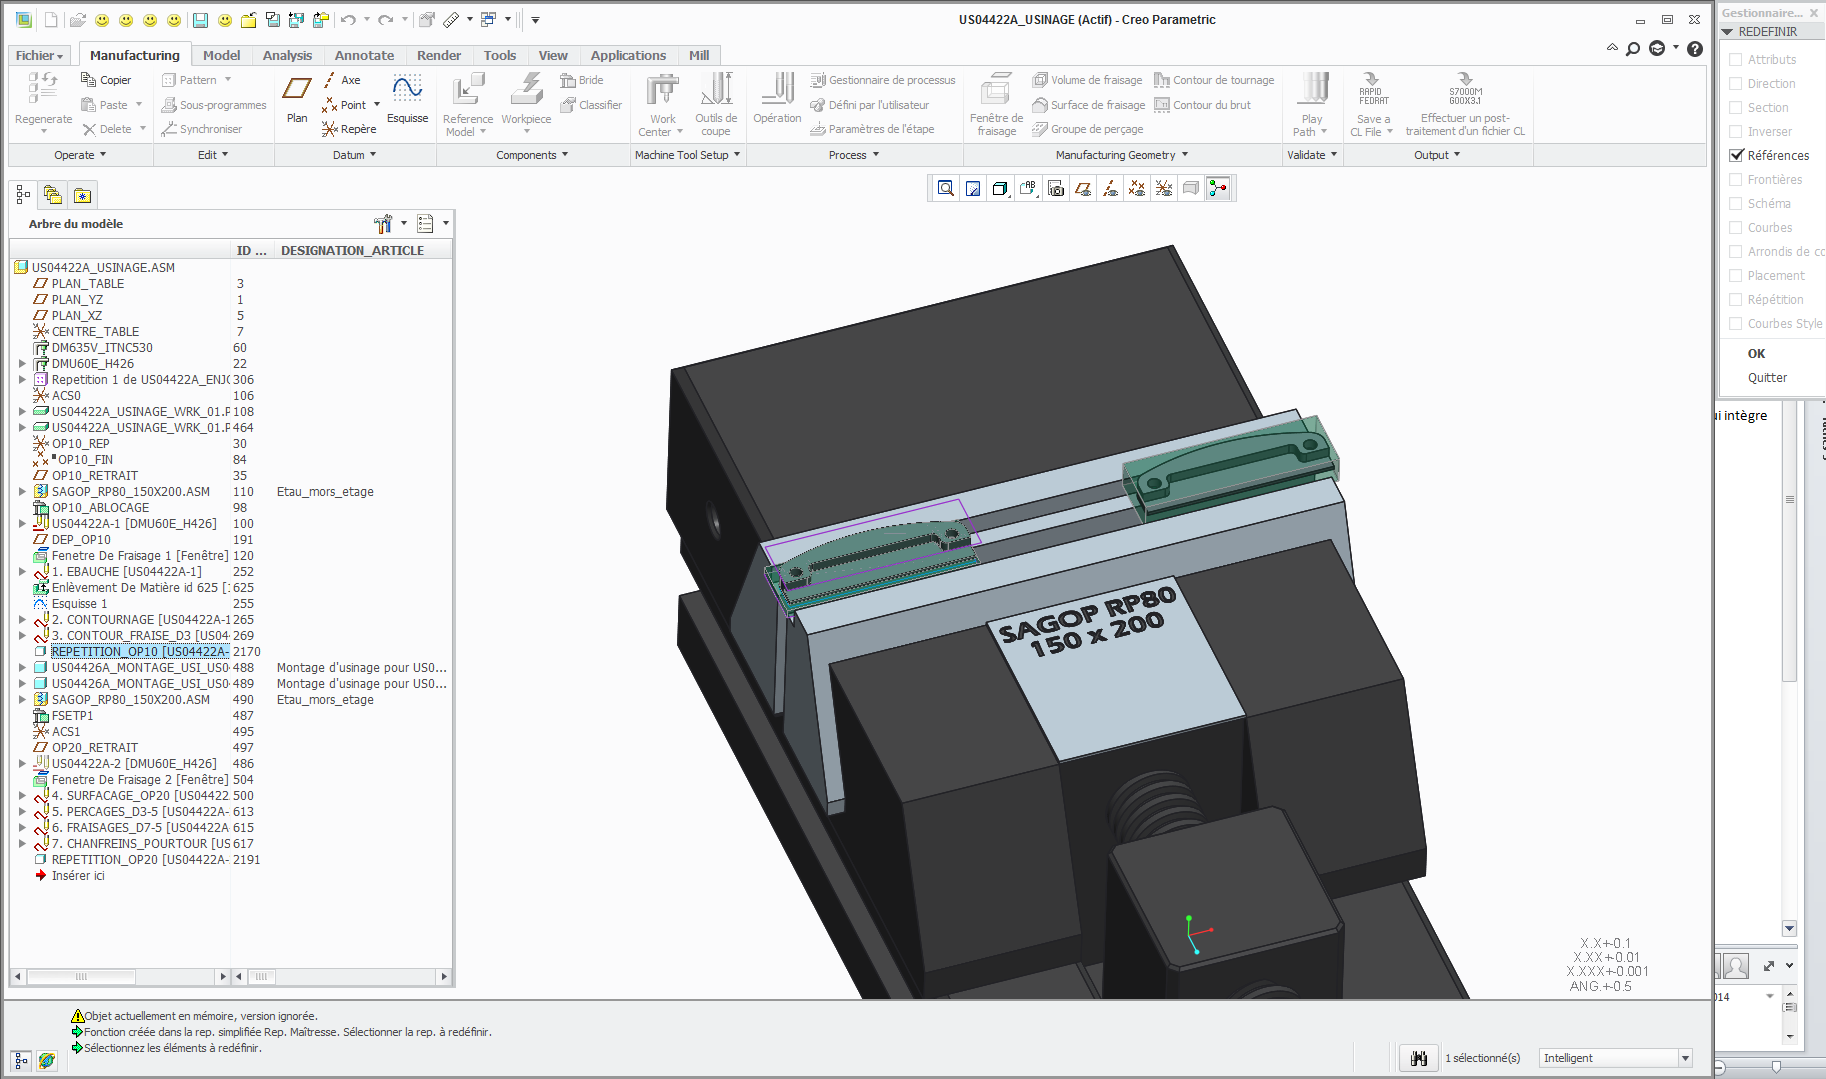Switch to the Mill tab
The height and width of the screenshot is (1079, 1826).
pyautogui.click(x=699, y=56)
